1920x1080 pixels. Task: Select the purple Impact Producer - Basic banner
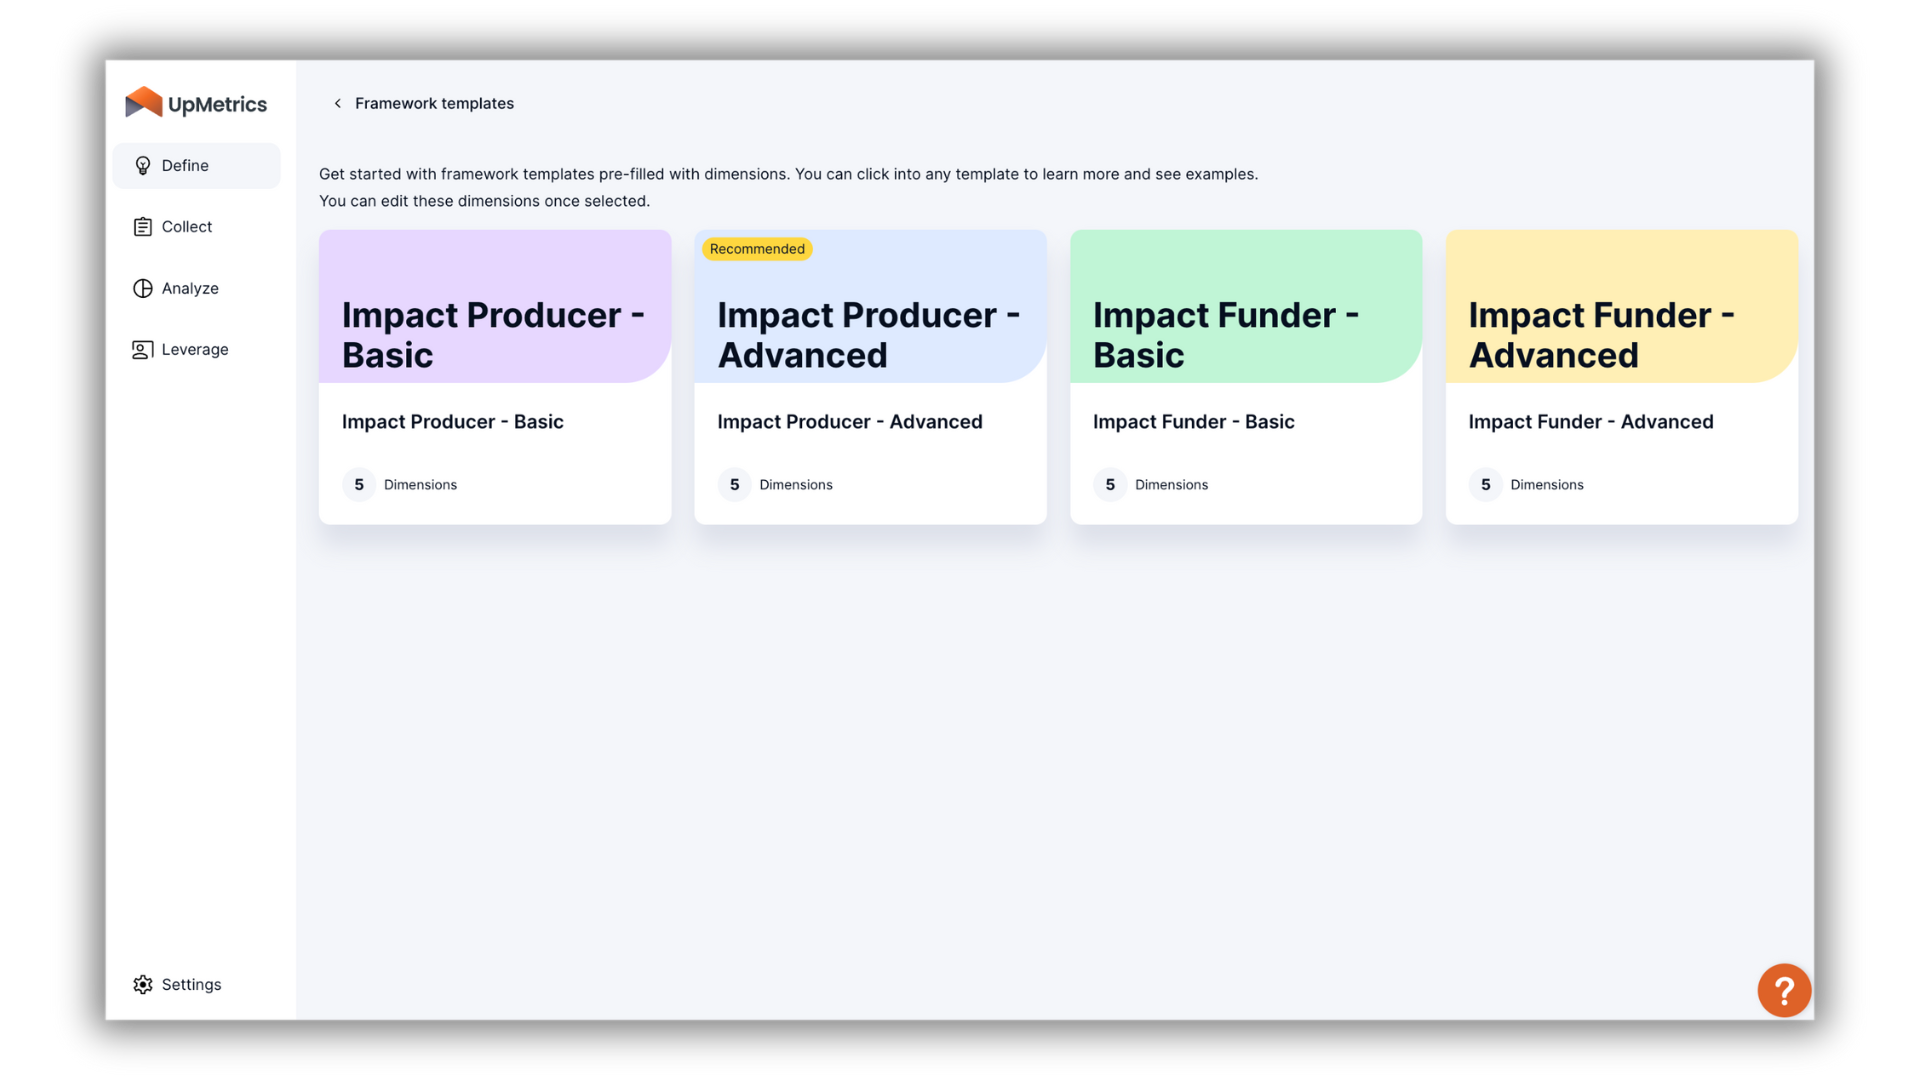click(x=495, y=306)
